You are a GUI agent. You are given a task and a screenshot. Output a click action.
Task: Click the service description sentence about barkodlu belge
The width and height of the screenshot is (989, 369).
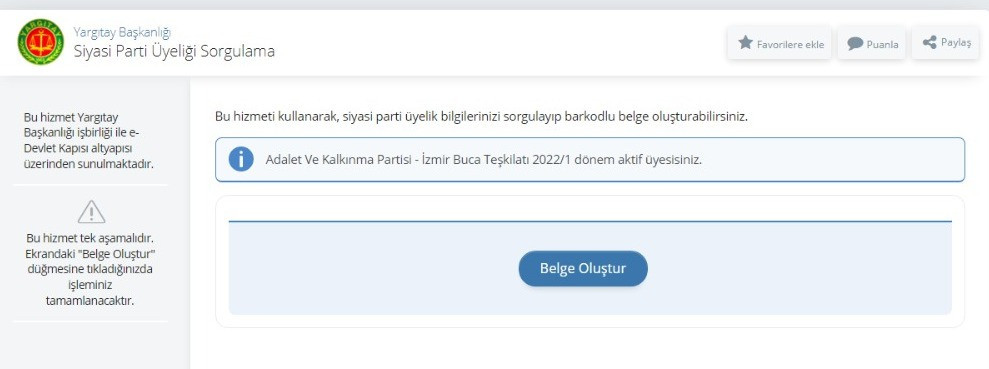coord(481,117)
